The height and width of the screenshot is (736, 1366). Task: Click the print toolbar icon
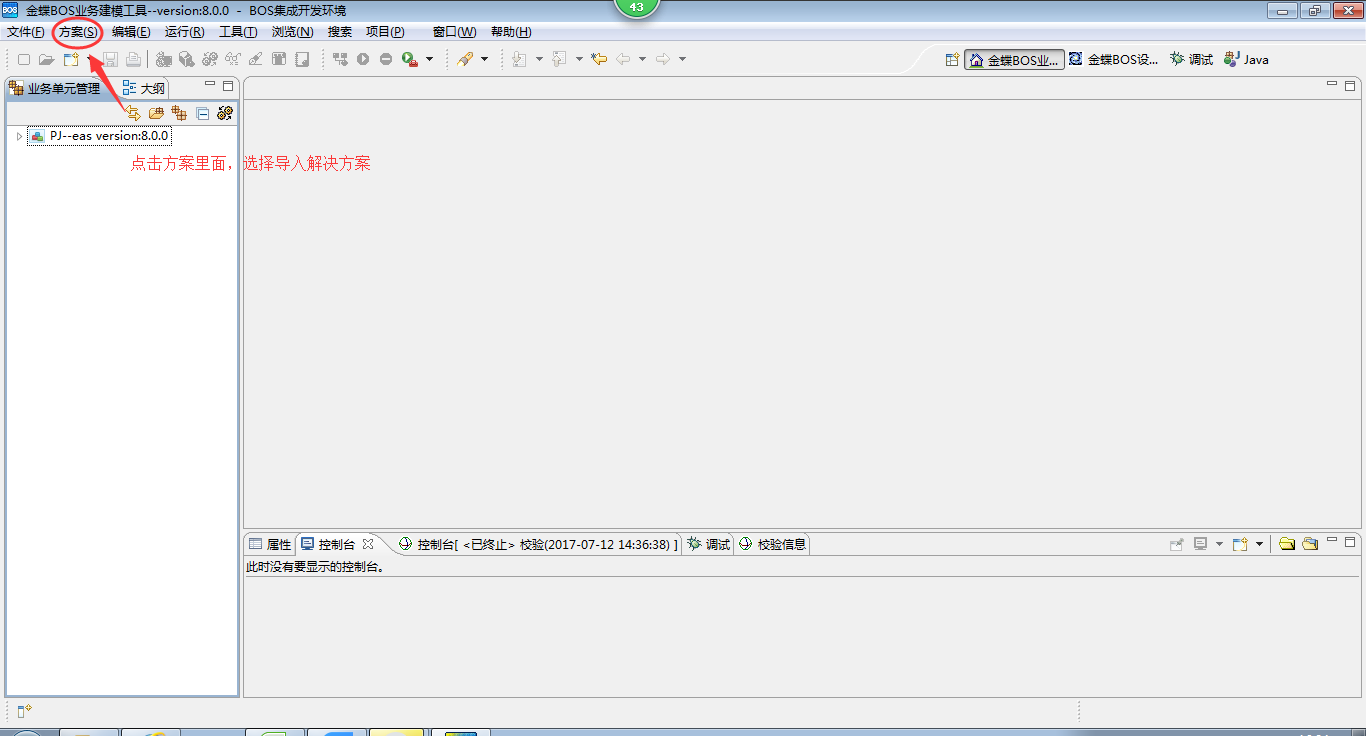pyautogui.click(x=133, y=59)
